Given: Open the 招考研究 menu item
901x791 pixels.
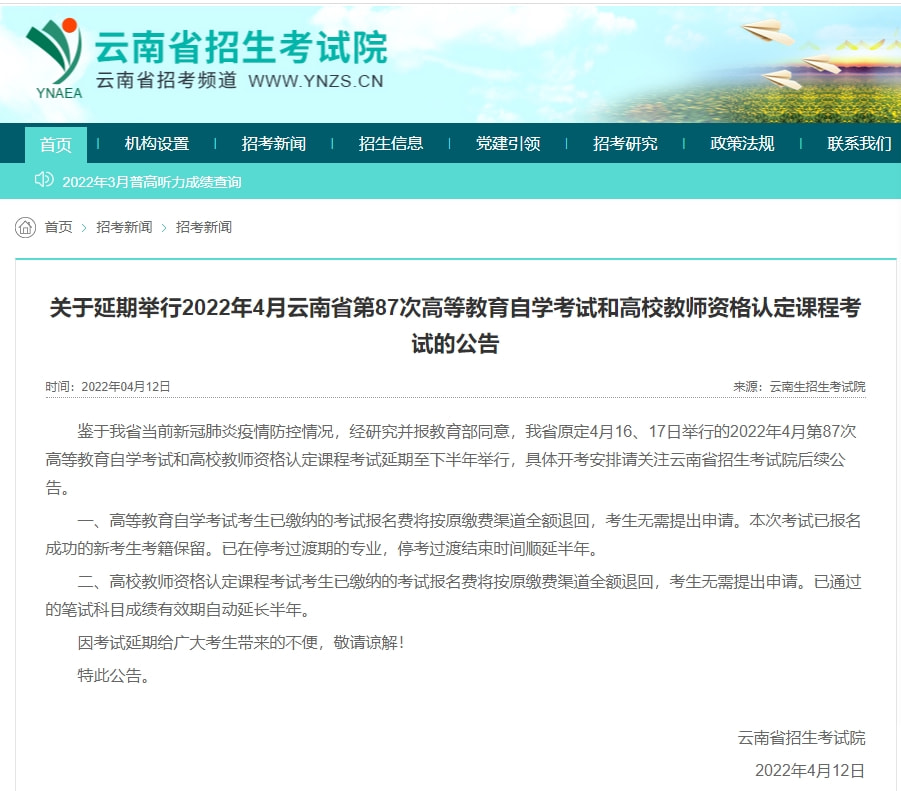Looking at the screenshot, I should coord(625,144).
